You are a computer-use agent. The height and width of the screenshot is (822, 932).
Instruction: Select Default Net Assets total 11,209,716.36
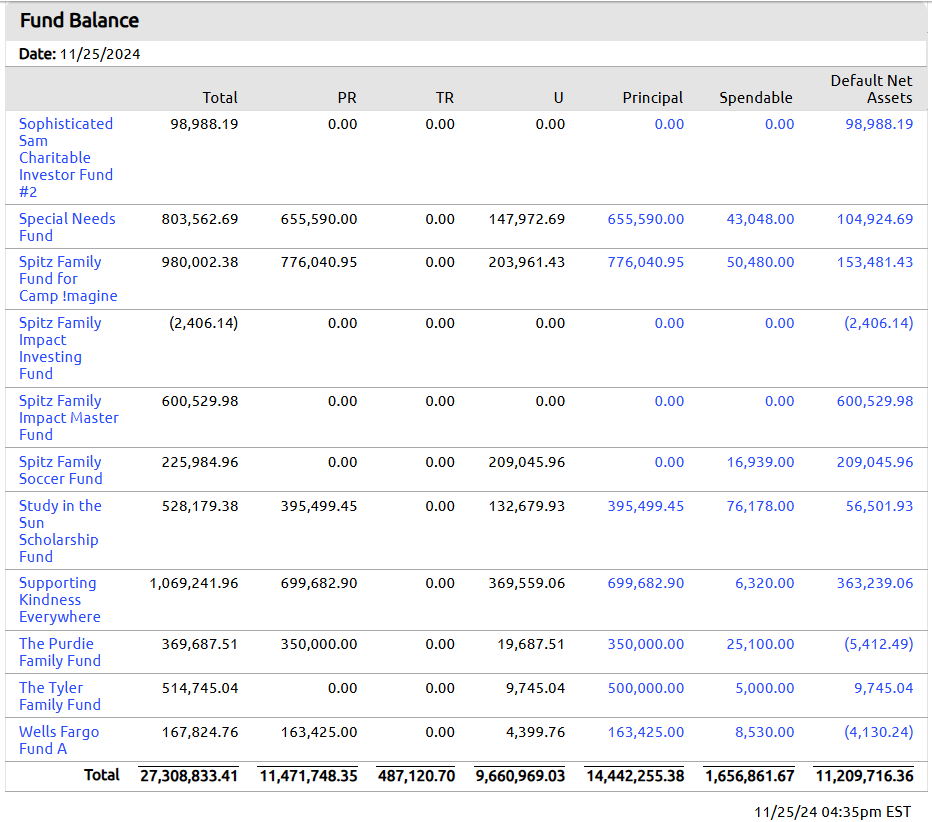tap(864, 776)
